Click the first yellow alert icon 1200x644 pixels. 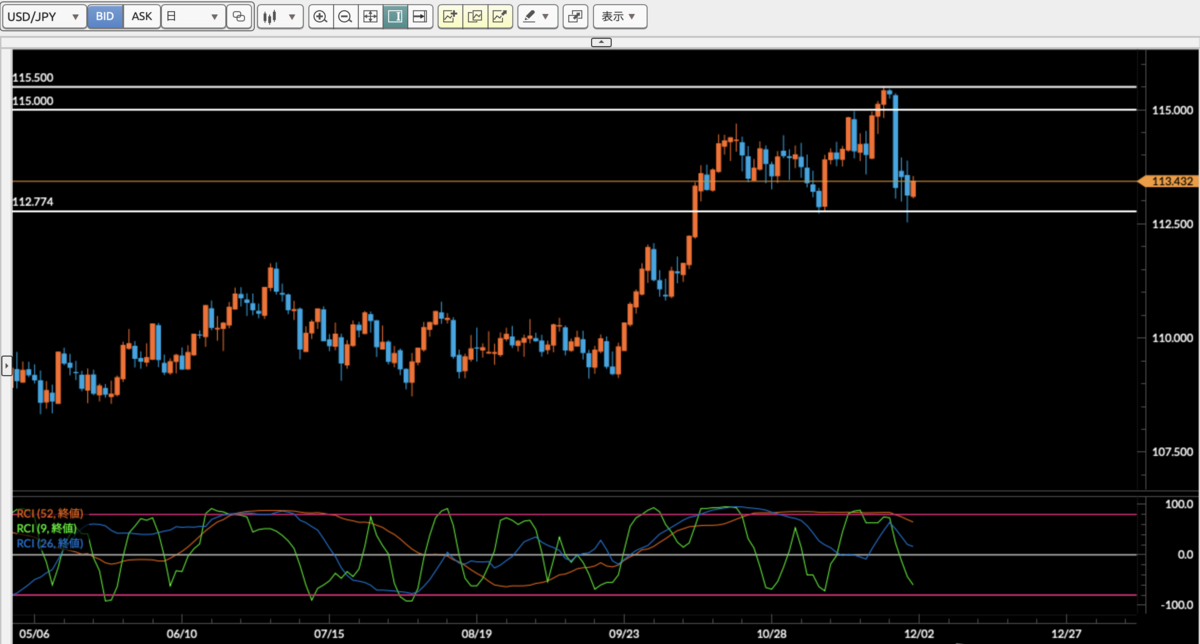450,16
